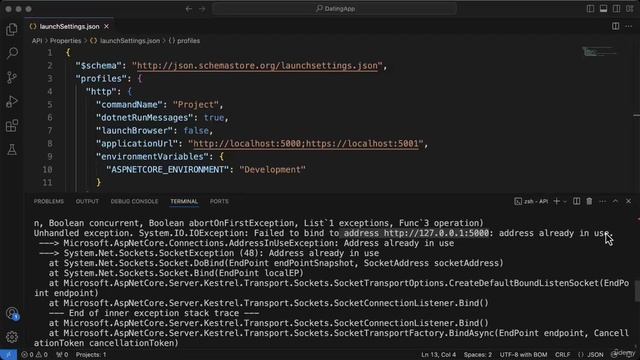Open editor More Actions ellipsis menu
The height and width of the screenshot is (360, 640).
(629, 26)
